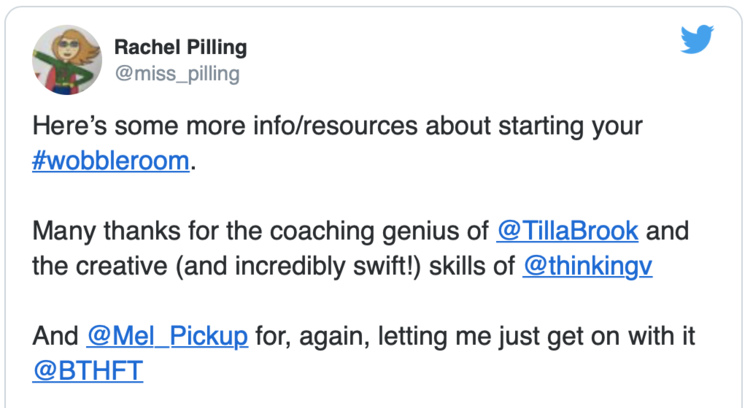Open the Rachel Pilling display name

tap(181, 47)
